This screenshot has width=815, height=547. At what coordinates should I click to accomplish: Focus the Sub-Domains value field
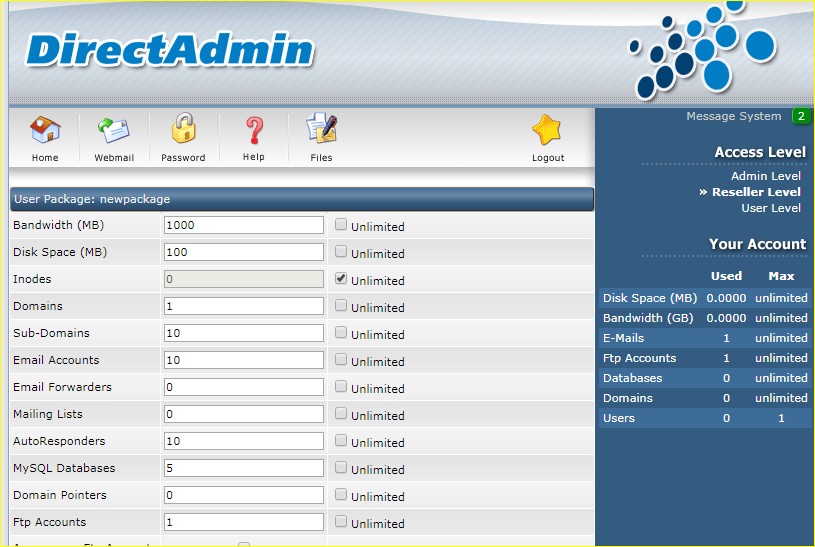point(243,333)
